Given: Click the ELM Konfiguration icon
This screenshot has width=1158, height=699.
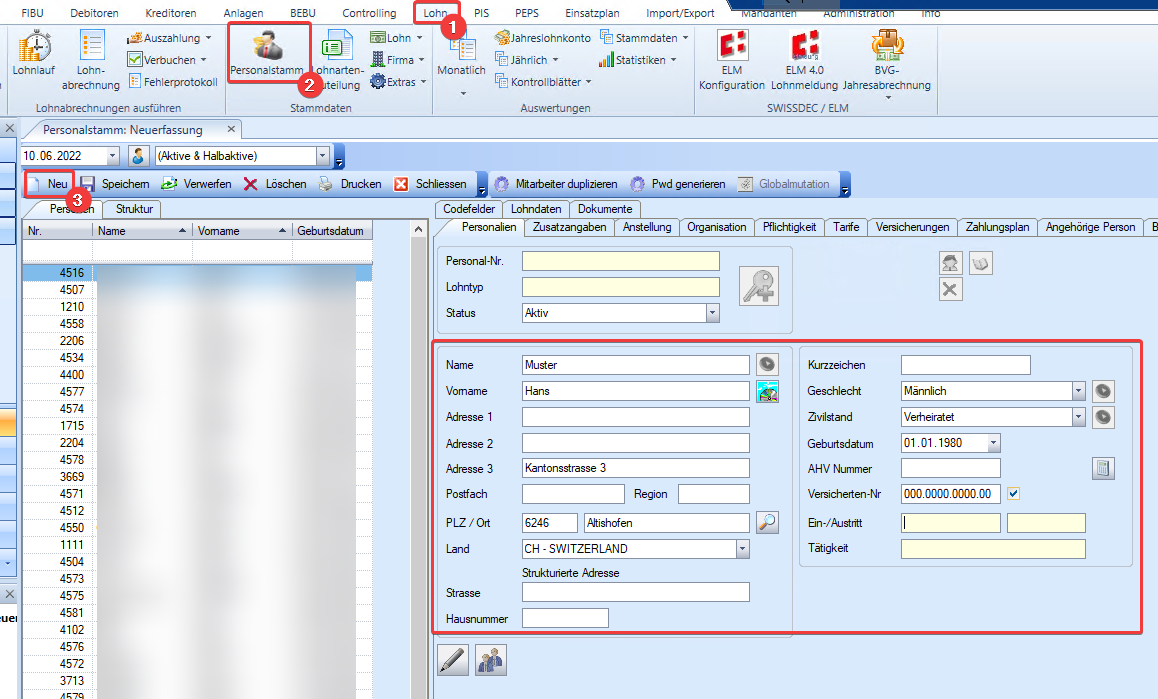Looking at the screenshot, I should point(731,60).
